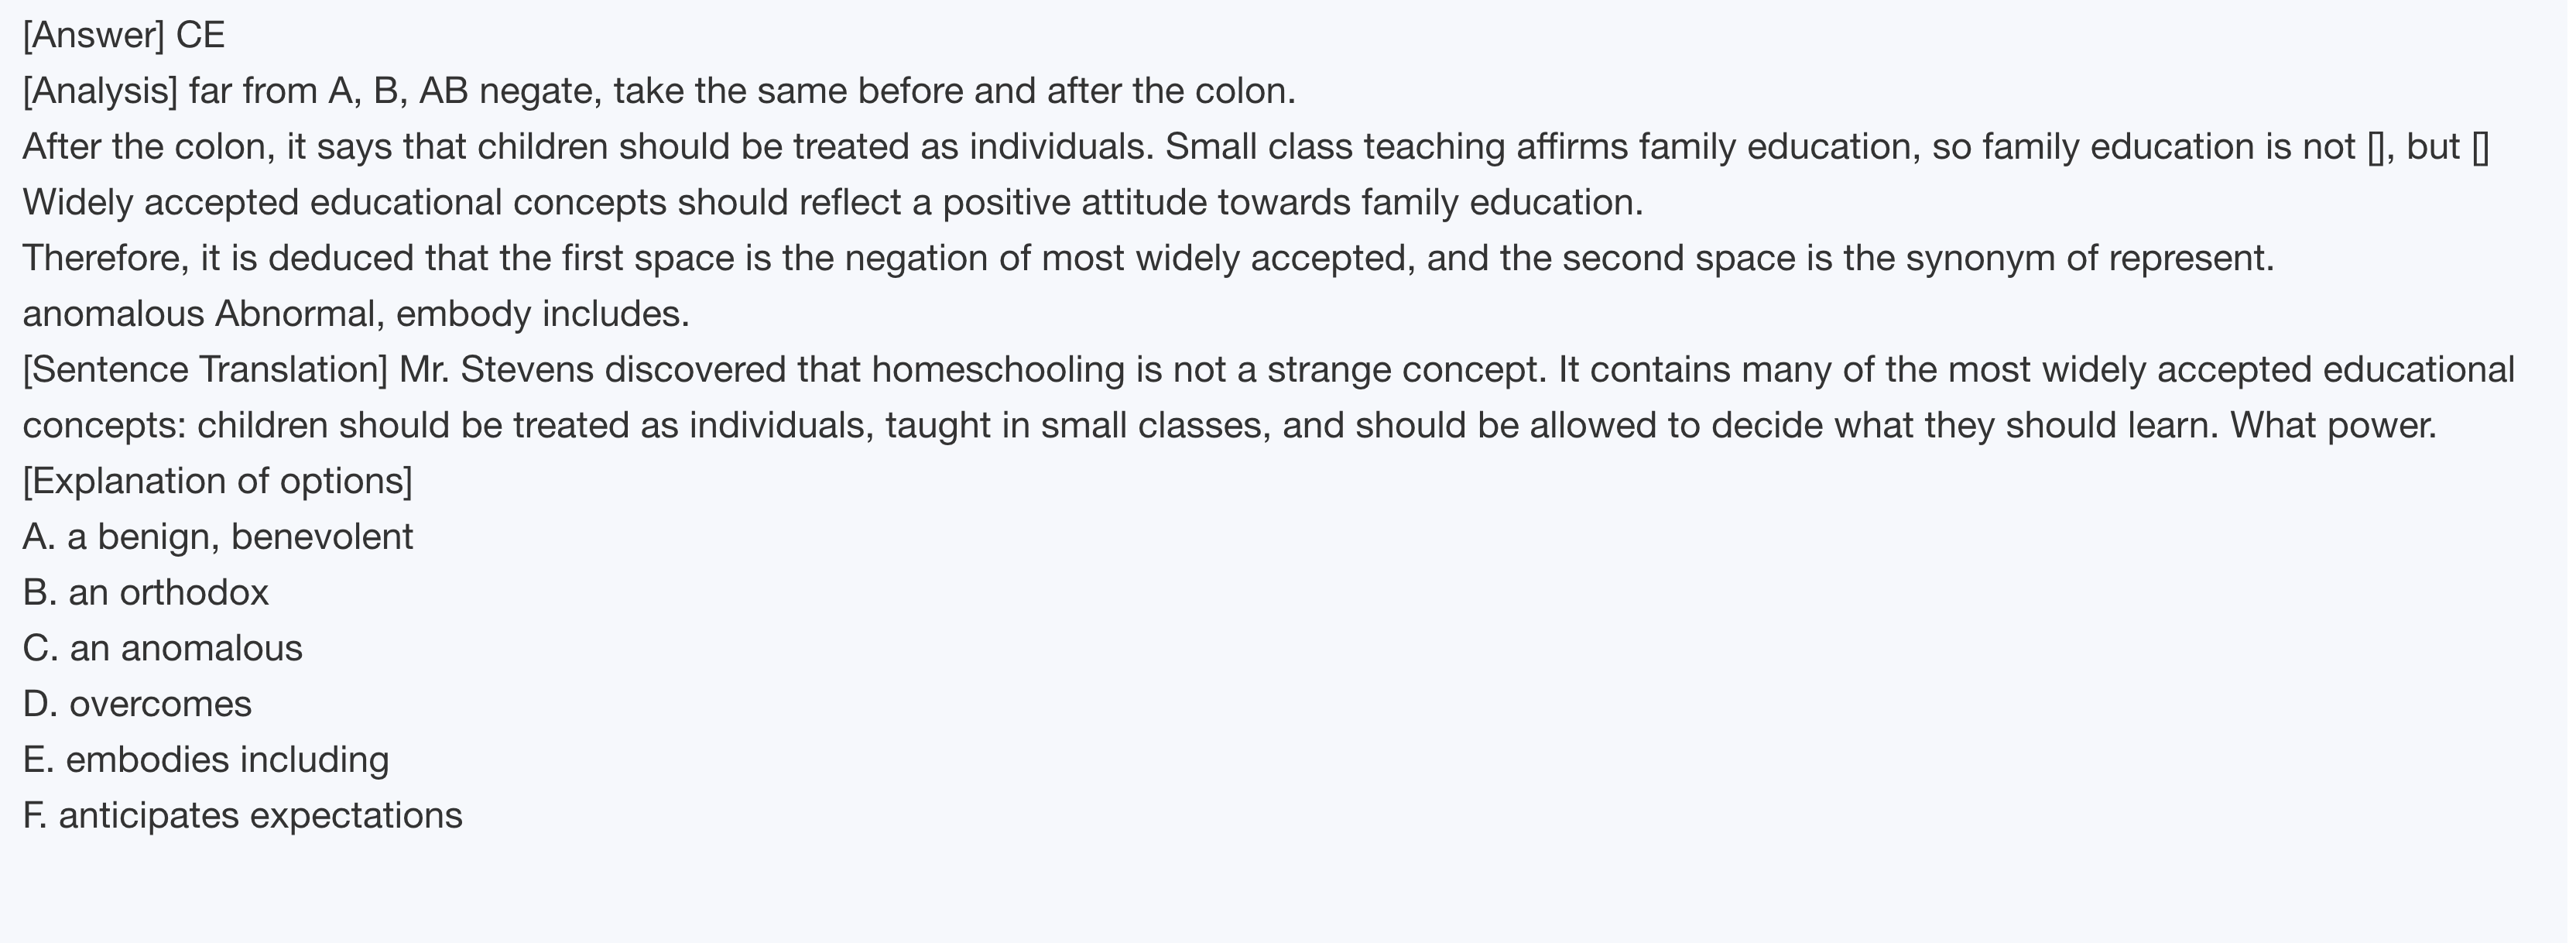Click the empty bracket placeholder after "but"
The width and height of the screenshot is (2576, 943).
(2481, 148)
